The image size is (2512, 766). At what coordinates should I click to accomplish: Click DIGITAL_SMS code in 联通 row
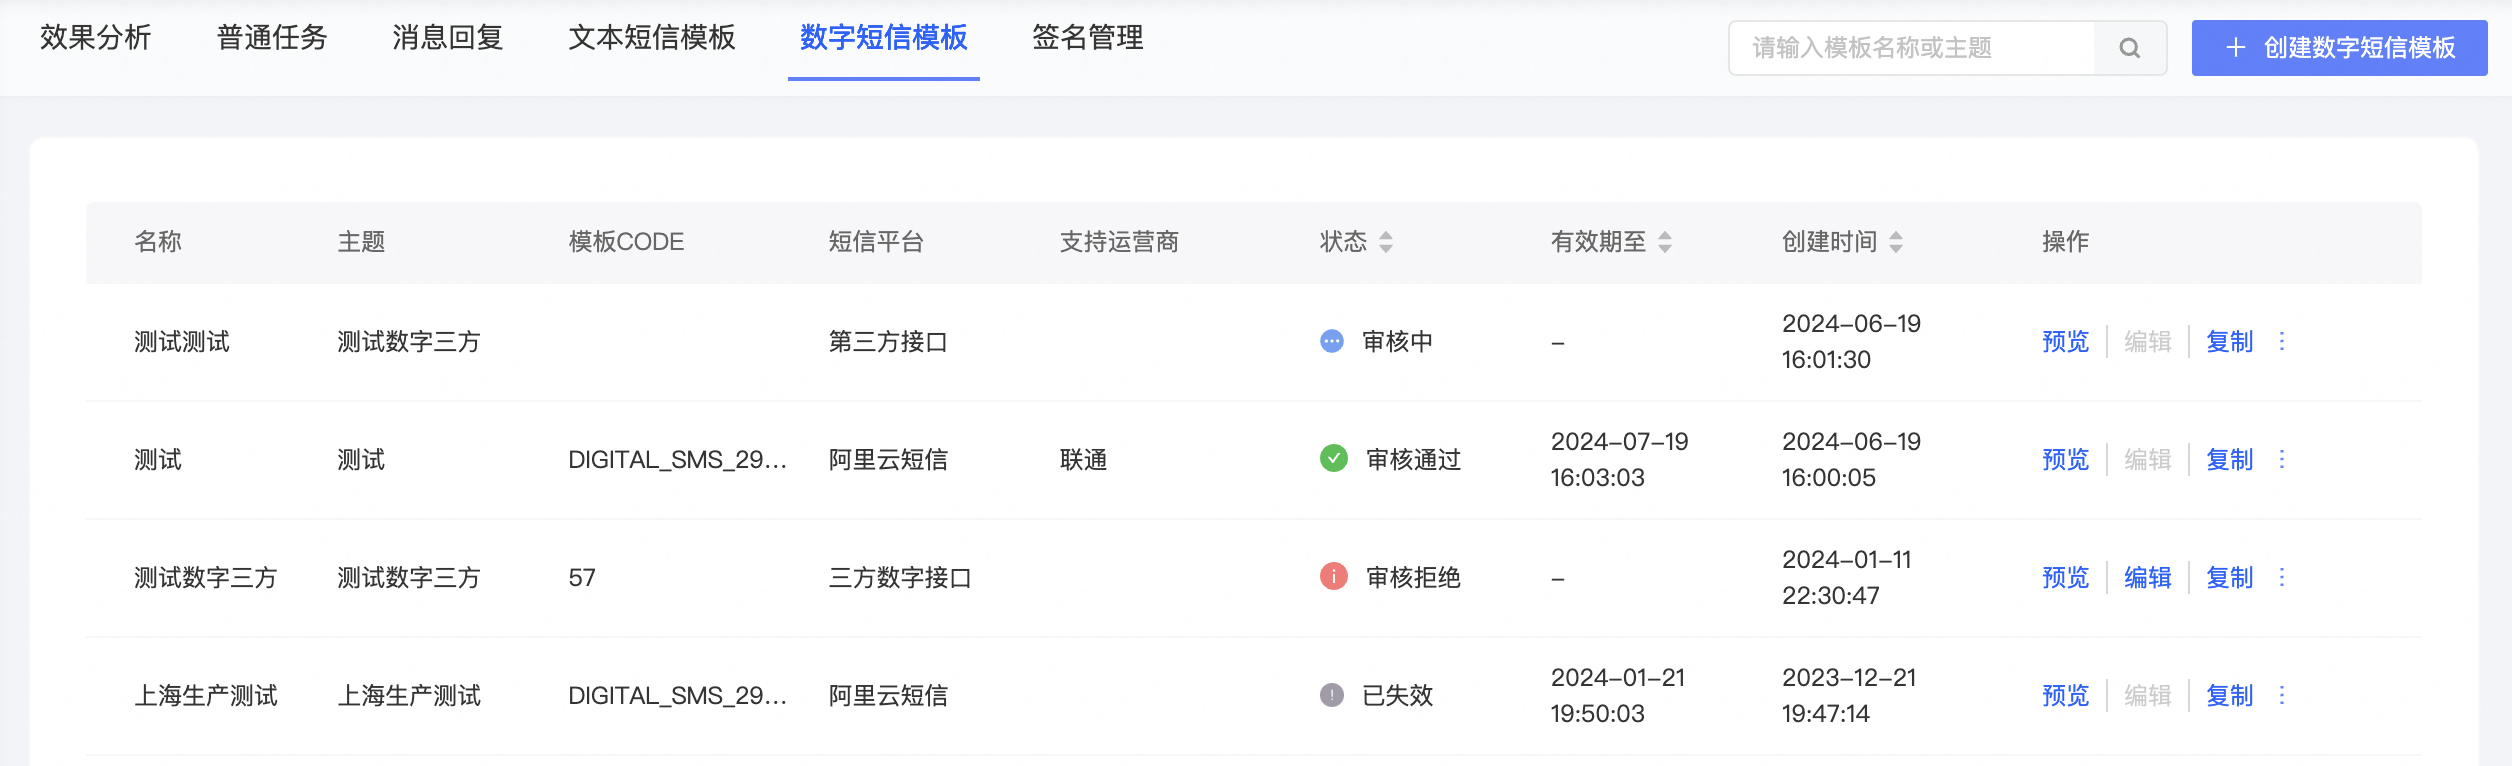tap(678, 460)
